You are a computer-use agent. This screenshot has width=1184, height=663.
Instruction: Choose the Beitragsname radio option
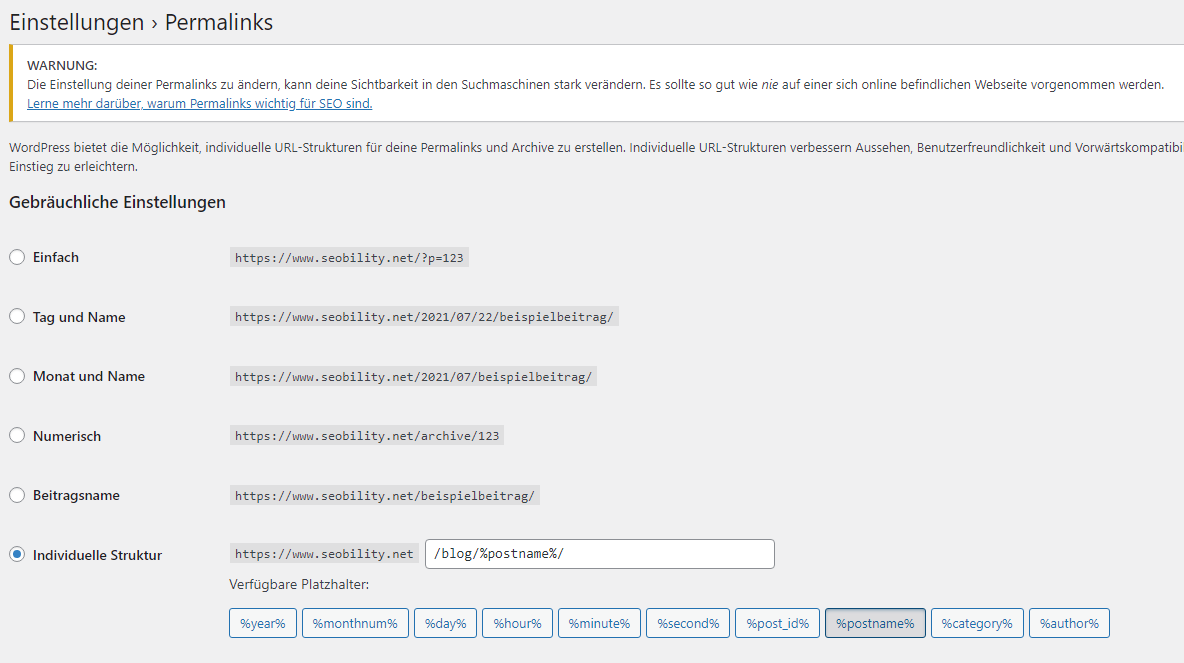click(x=17, y=495)
